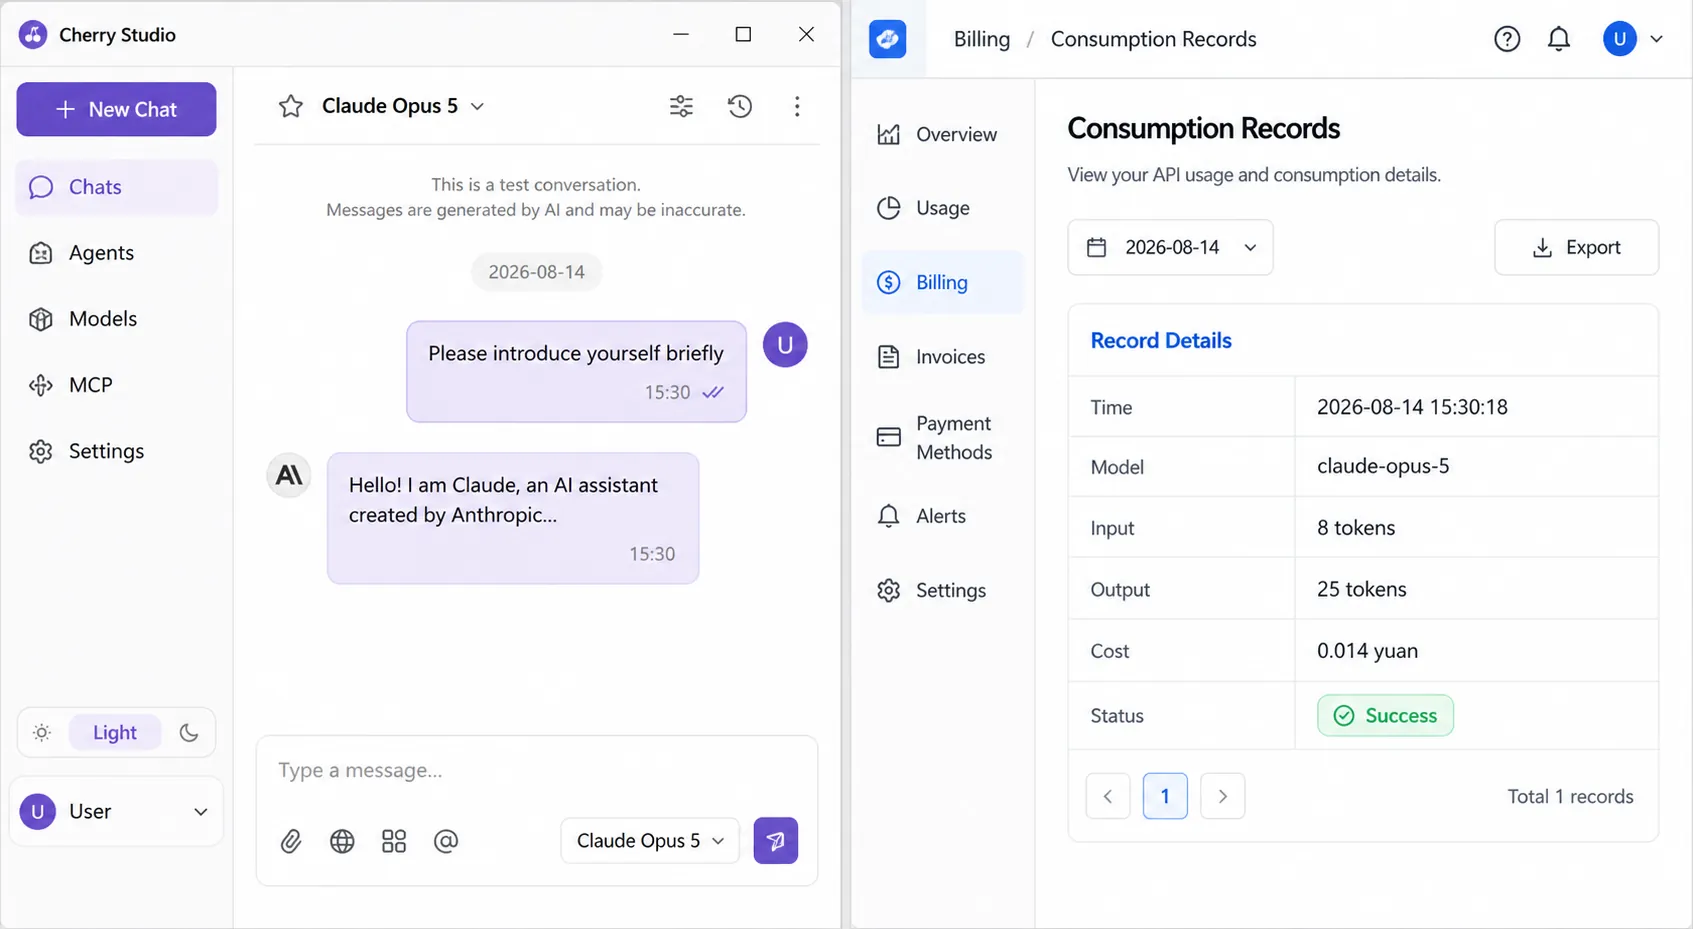Focus the Type a message input
Image resolution: width=1693 pixels, height=929 pixels.
[537, 771]
